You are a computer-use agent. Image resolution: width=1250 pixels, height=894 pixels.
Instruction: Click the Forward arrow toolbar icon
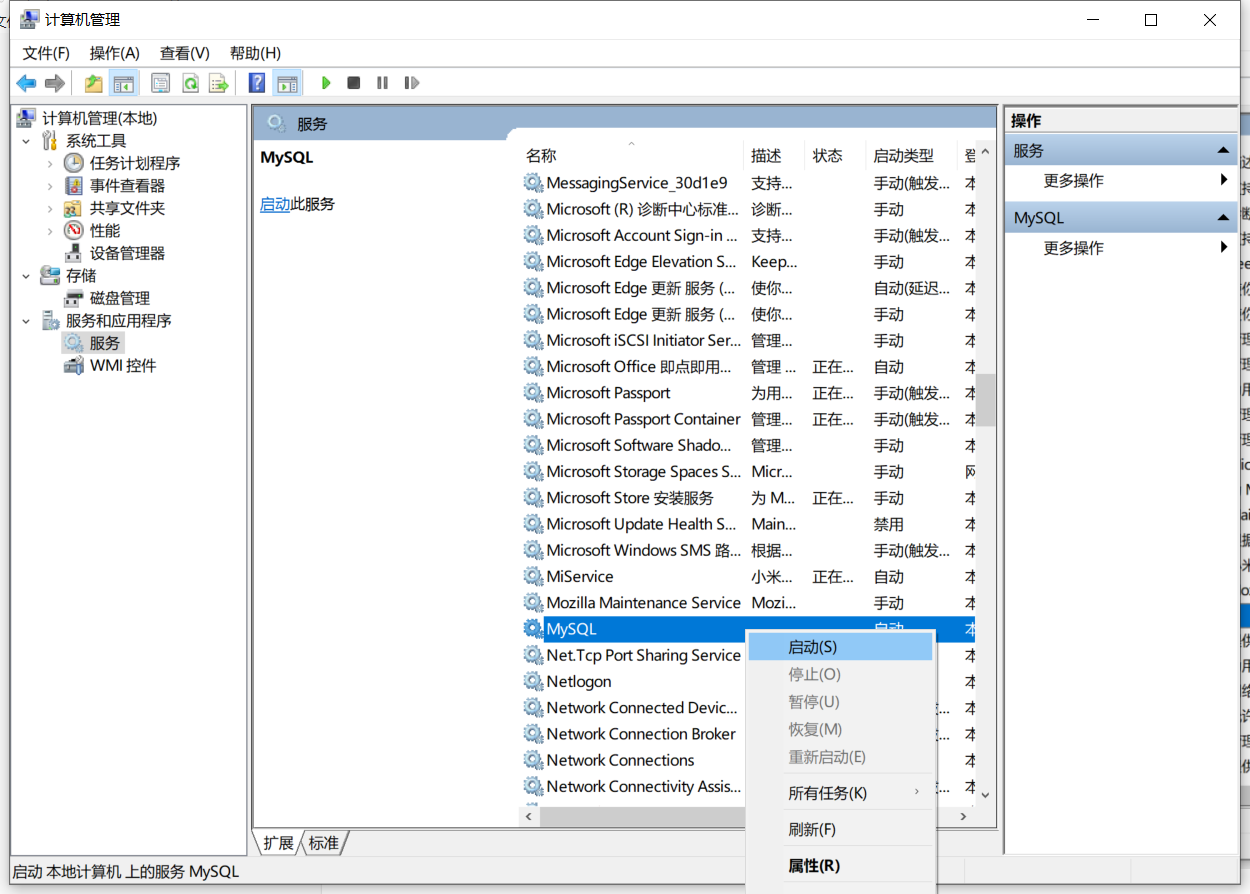coord(55,83)
